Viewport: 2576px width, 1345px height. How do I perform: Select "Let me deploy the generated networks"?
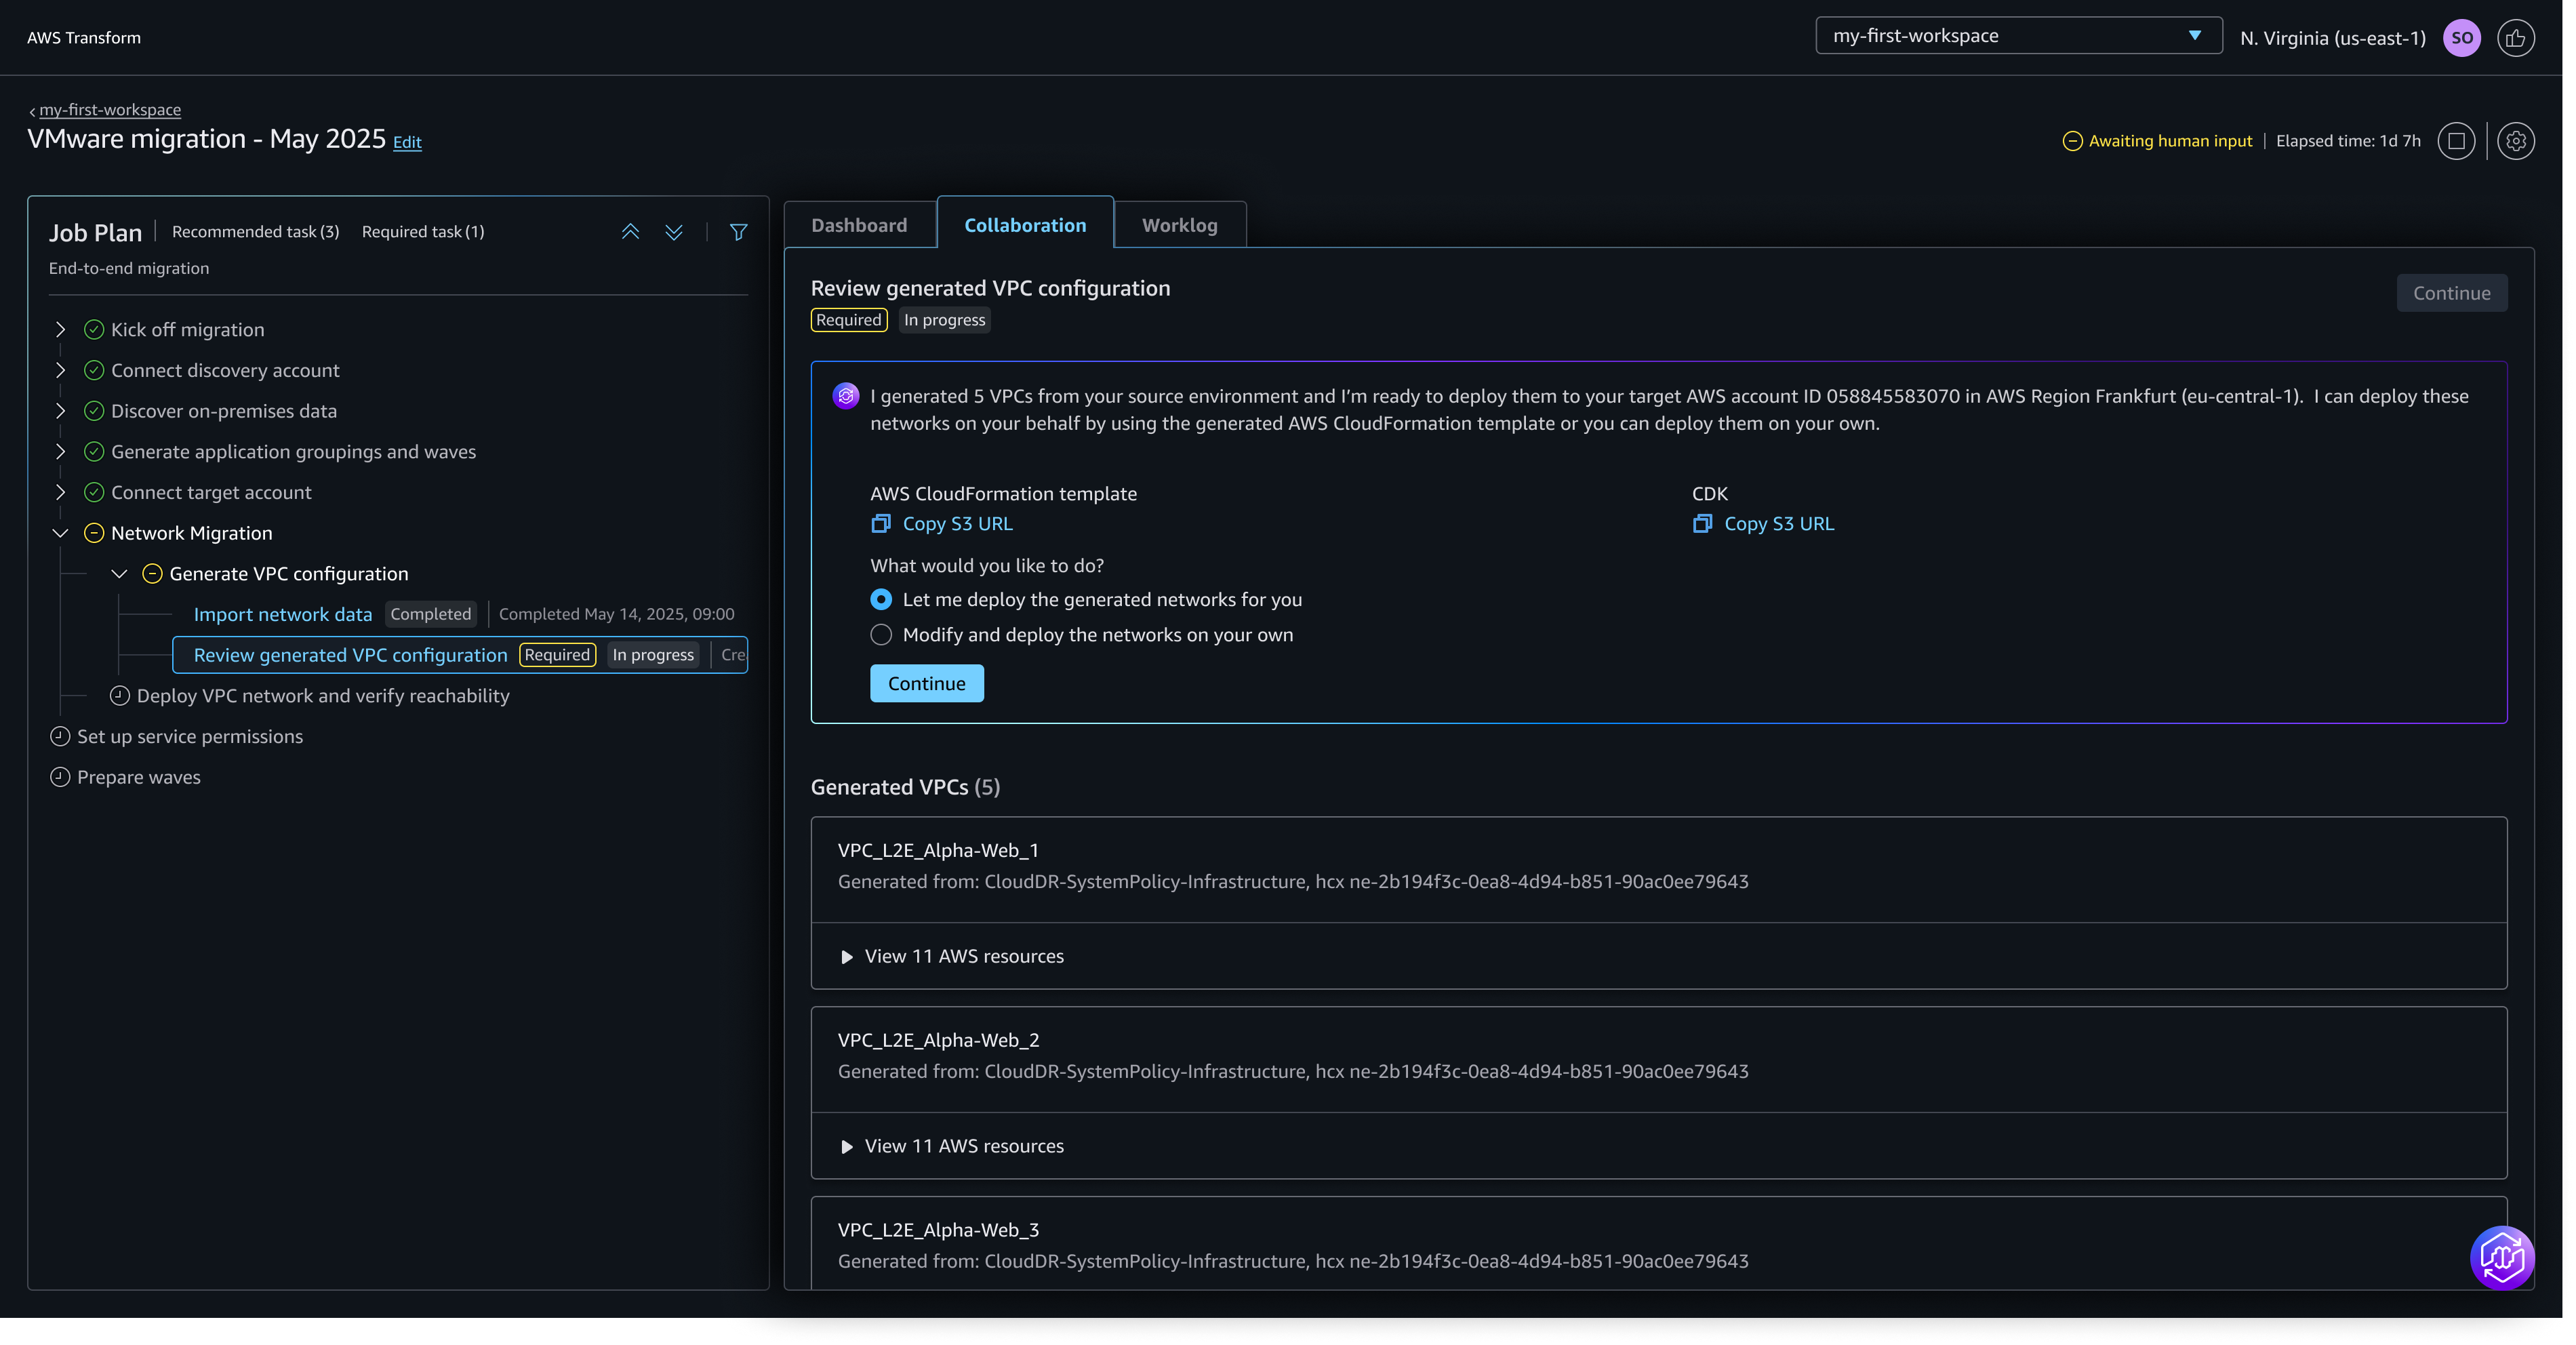tap(881, 599)
